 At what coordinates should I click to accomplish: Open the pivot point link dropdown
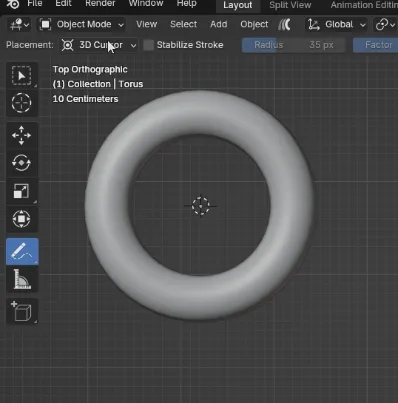385,24
